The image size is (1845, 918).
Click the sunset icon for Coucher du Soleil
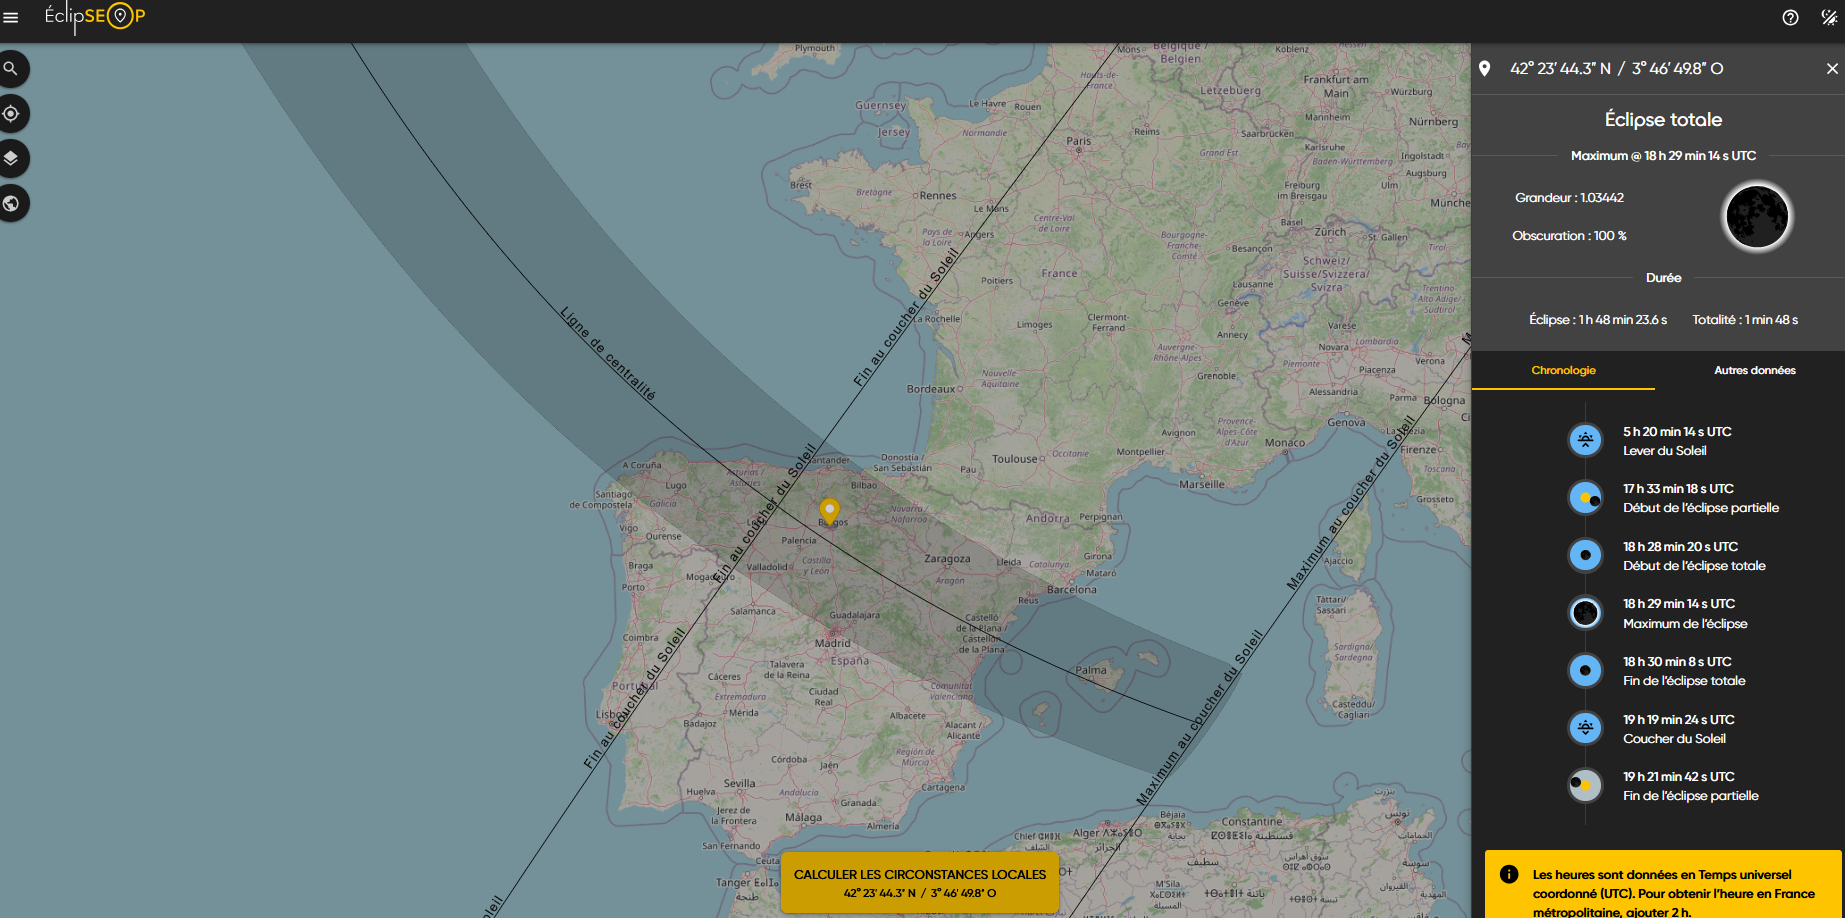pos(1585,728)
